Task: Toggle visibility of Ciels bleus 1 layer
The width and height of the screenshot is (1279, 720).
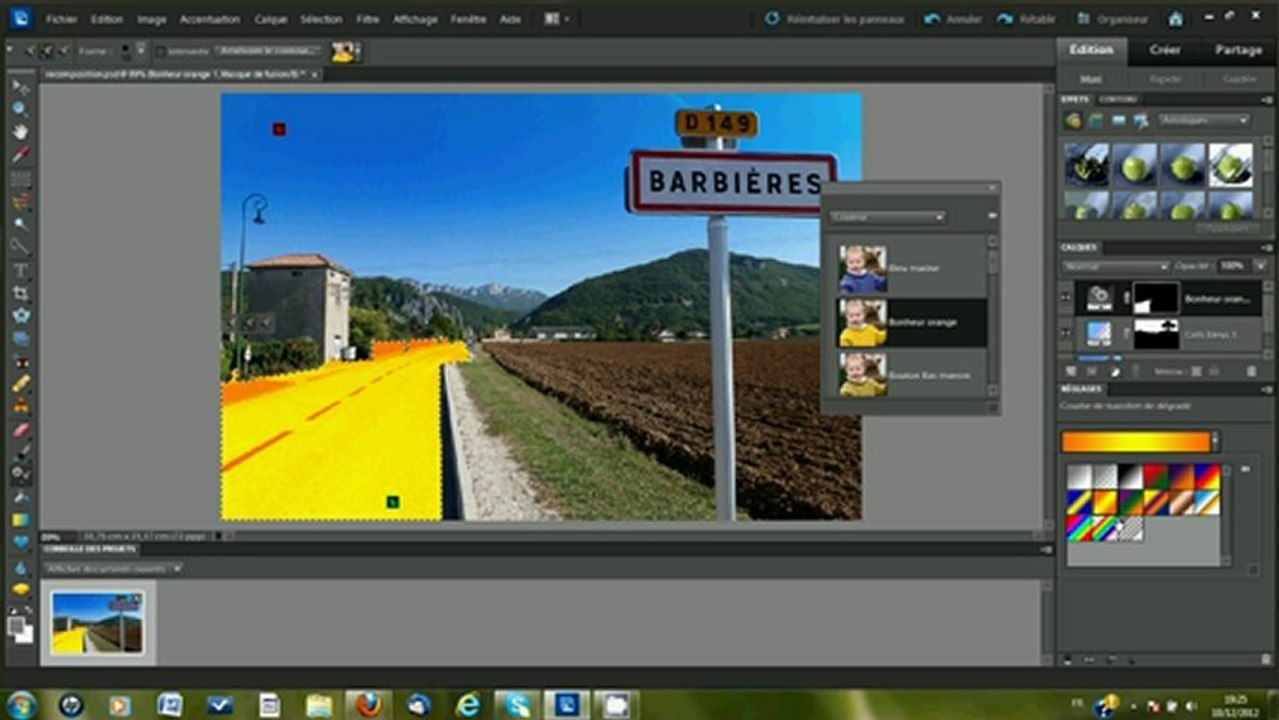Action: (1066, 333)
